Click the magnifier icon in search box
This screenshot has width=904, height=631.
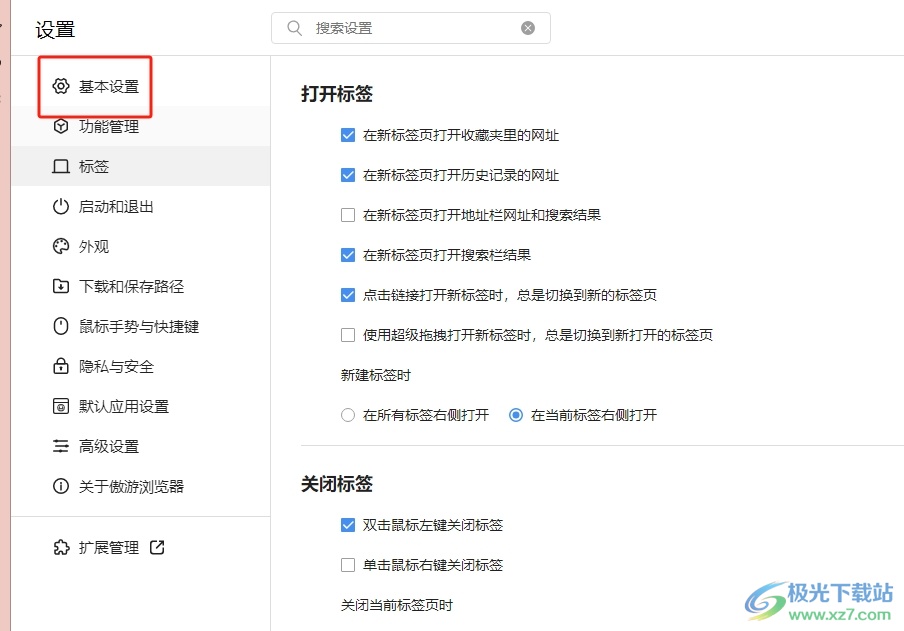295,28
